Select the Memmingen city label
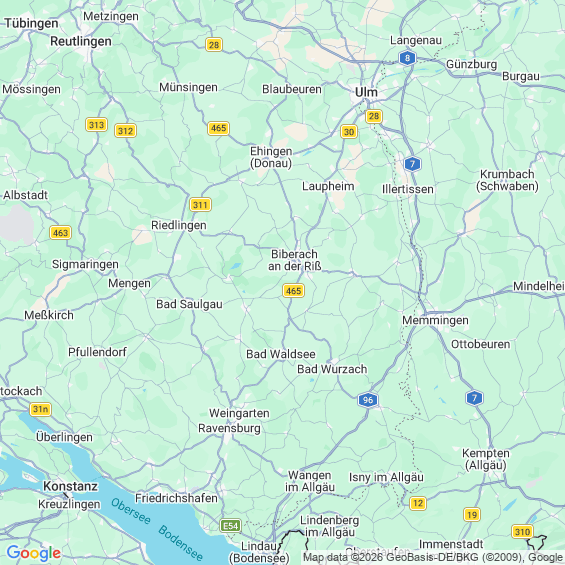Screen dimensions: 565x565 click(x=435, y=320)
